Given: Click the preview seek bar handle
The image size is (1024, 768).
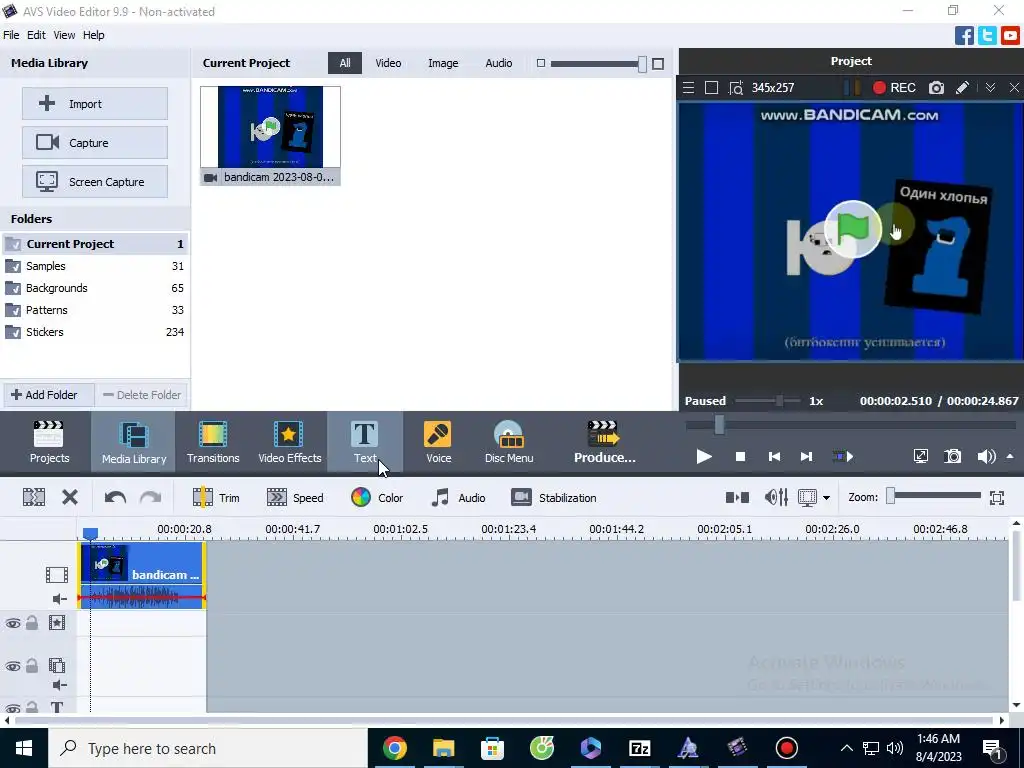Looking at the screenshot, I should pos(719,424).
